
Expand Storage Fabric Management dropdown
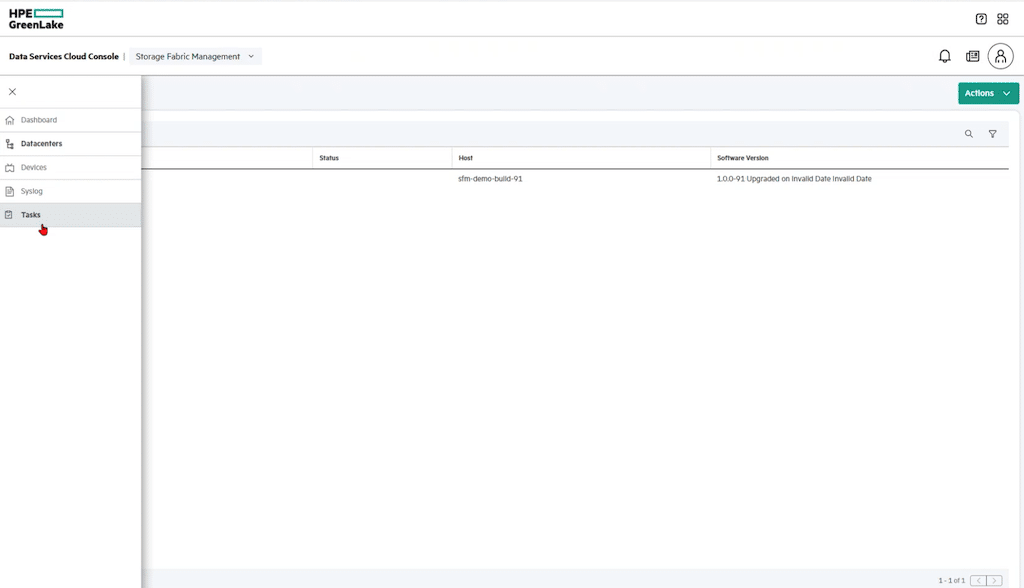point(195,56)
